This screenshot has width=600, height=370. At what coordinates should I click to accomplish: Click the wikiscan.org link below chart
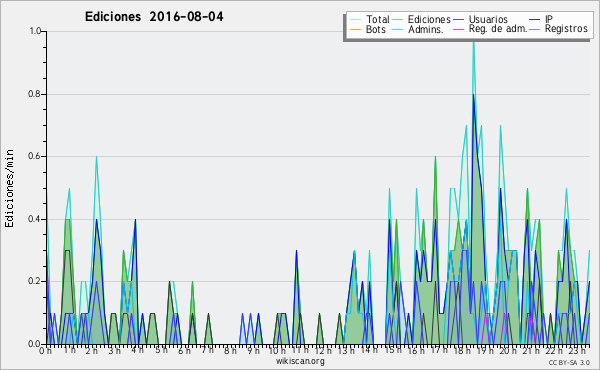300,361
